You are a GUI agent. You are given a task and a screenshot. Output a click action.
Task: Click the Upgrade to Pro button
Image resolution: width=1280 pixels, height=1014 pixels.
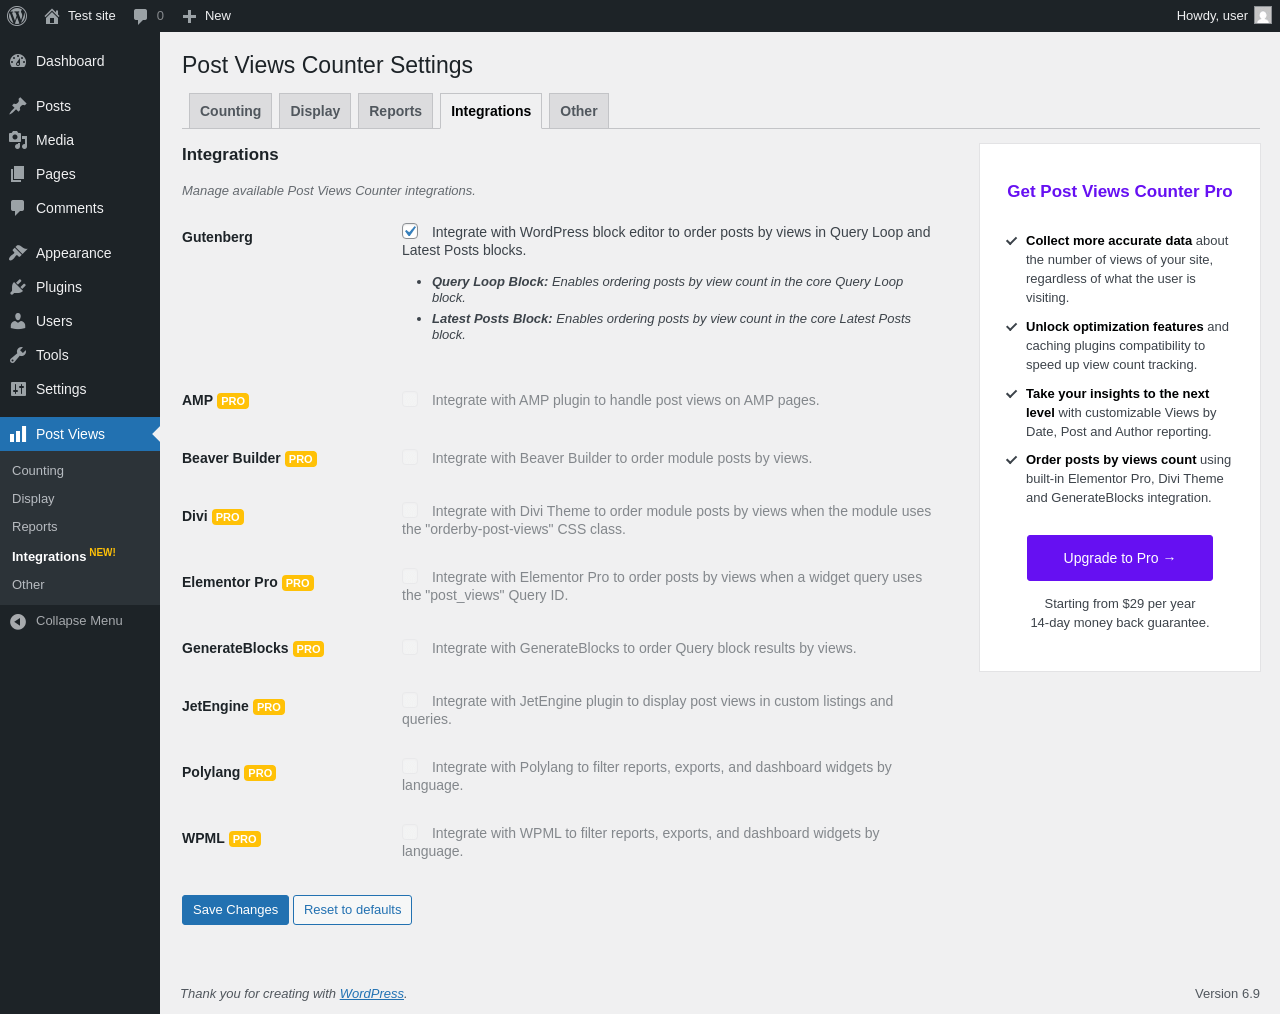tap(1119, 558)
